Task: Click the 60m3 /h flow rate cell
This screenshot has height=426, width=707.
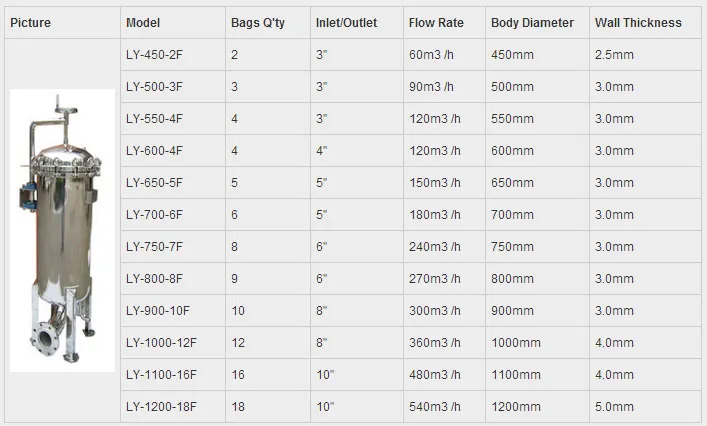Action: tap(431, 54)
